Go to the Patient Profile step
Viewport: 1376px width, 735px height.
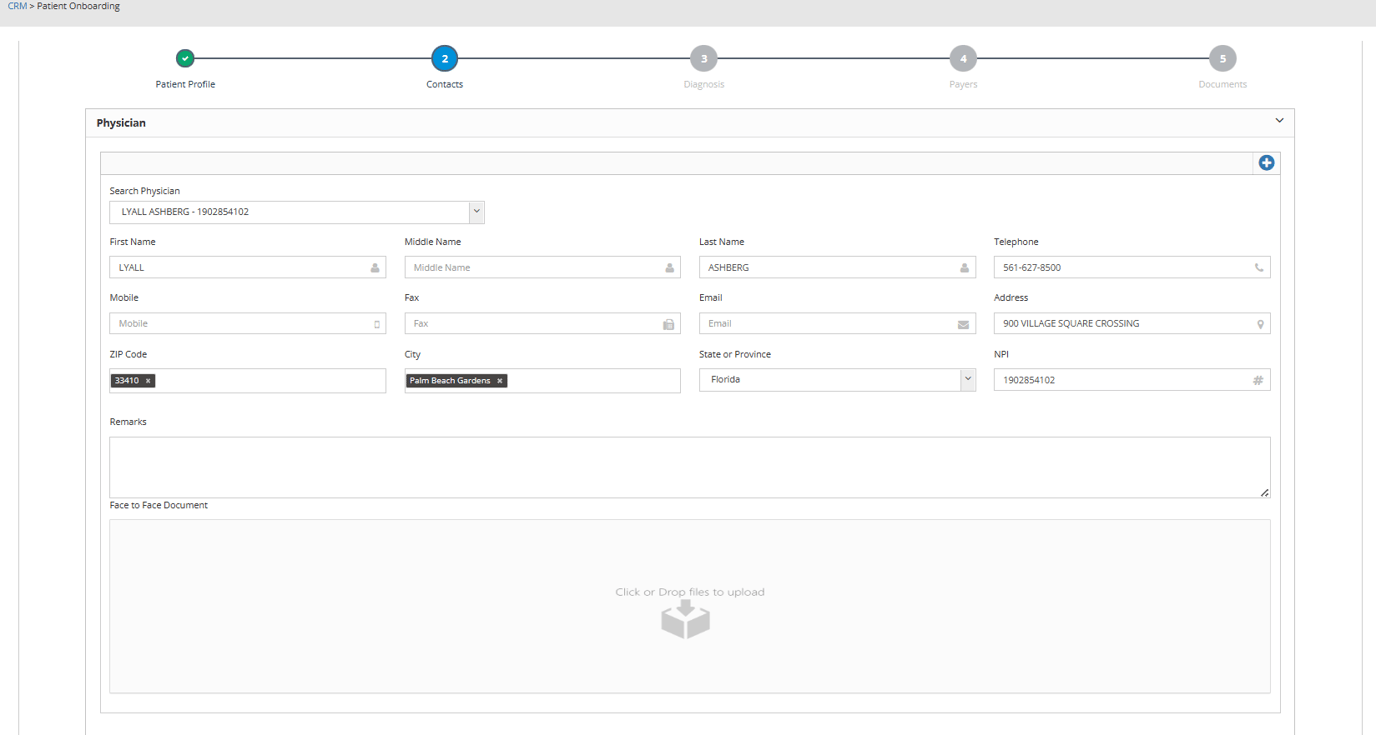(185, 59)
